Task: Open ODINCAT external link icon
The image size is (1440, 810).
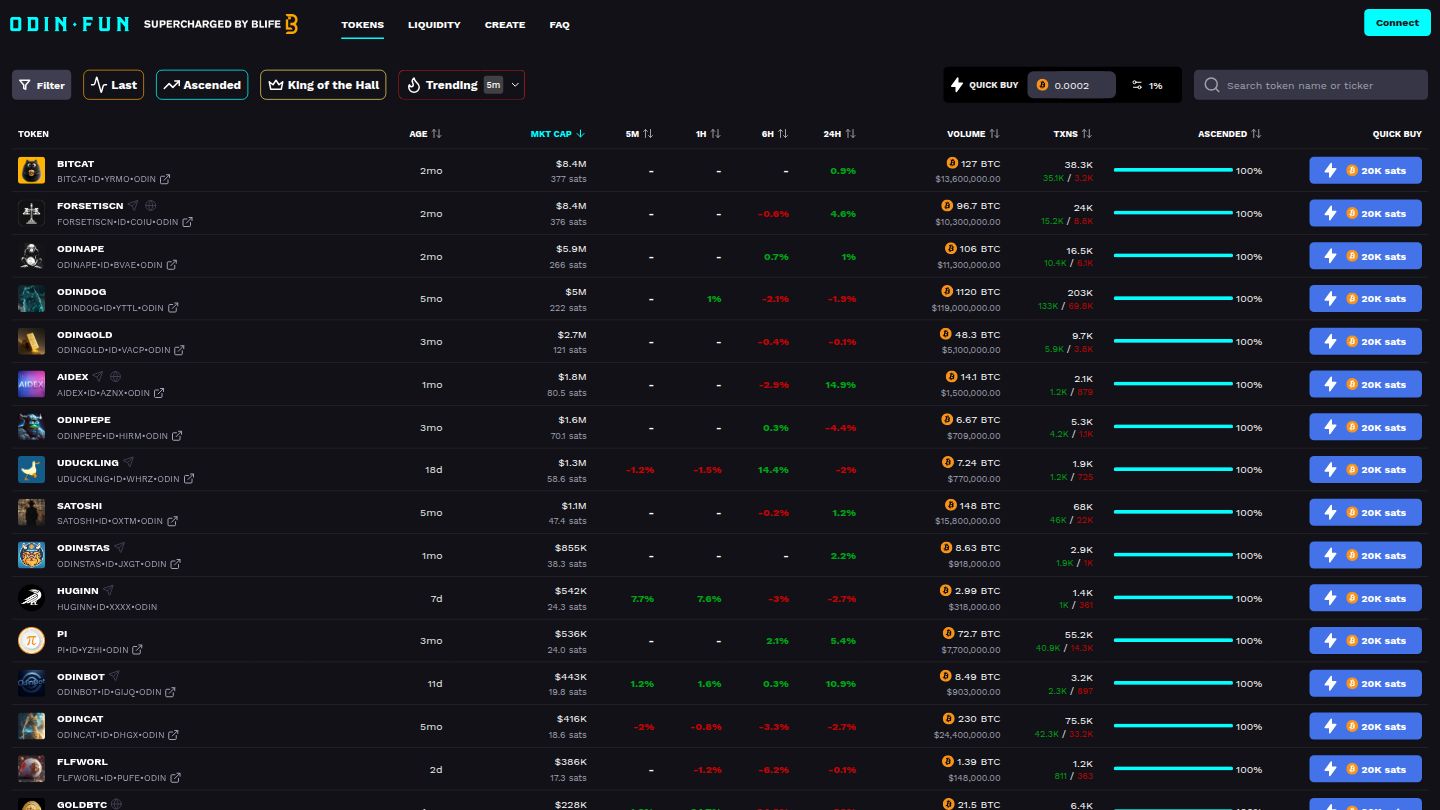Action: click(x=173, y=735)
